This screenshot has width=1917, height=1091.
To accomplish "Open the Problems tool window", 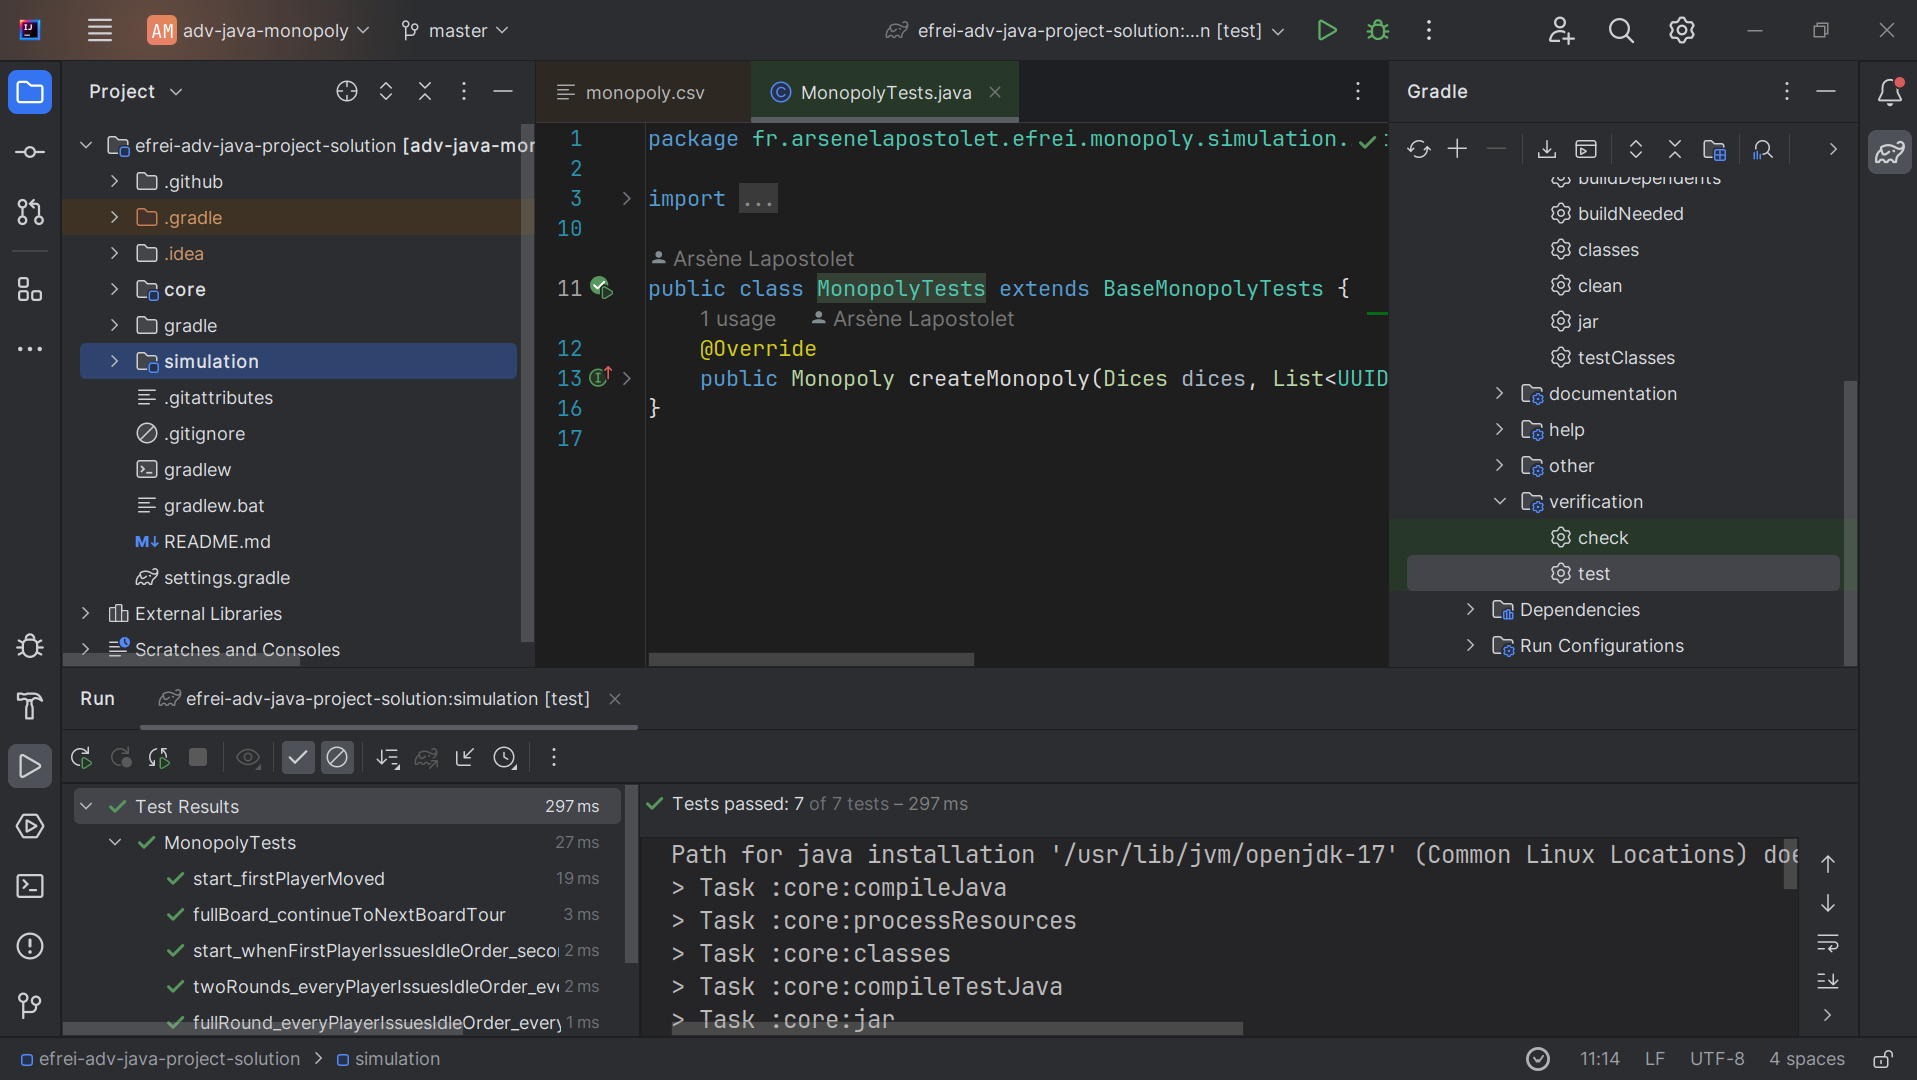I will click(30, 946).
